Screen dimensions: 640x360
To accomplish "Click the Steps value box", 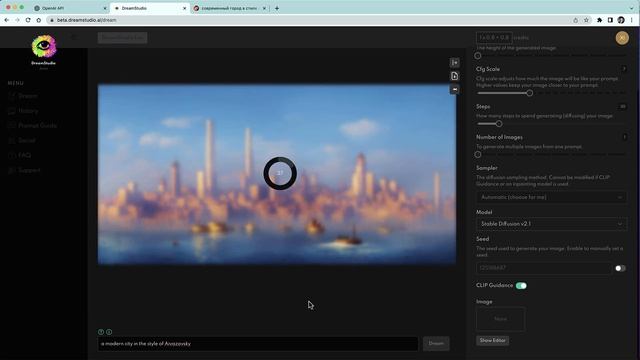I will (623, 107).
